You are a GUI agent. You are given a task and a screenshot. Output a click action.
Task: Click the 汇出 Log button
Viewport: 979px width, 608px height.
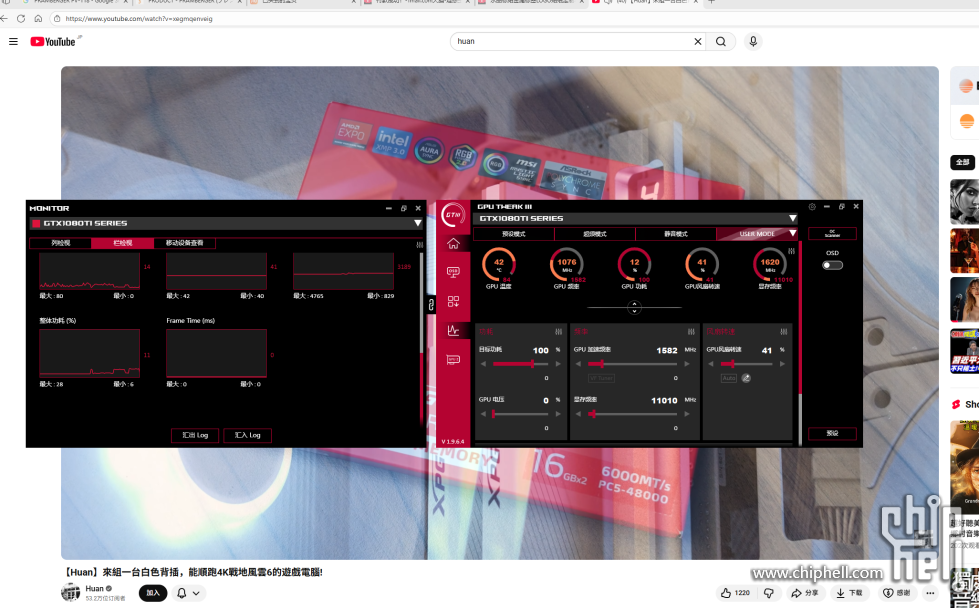pos(195,435)
